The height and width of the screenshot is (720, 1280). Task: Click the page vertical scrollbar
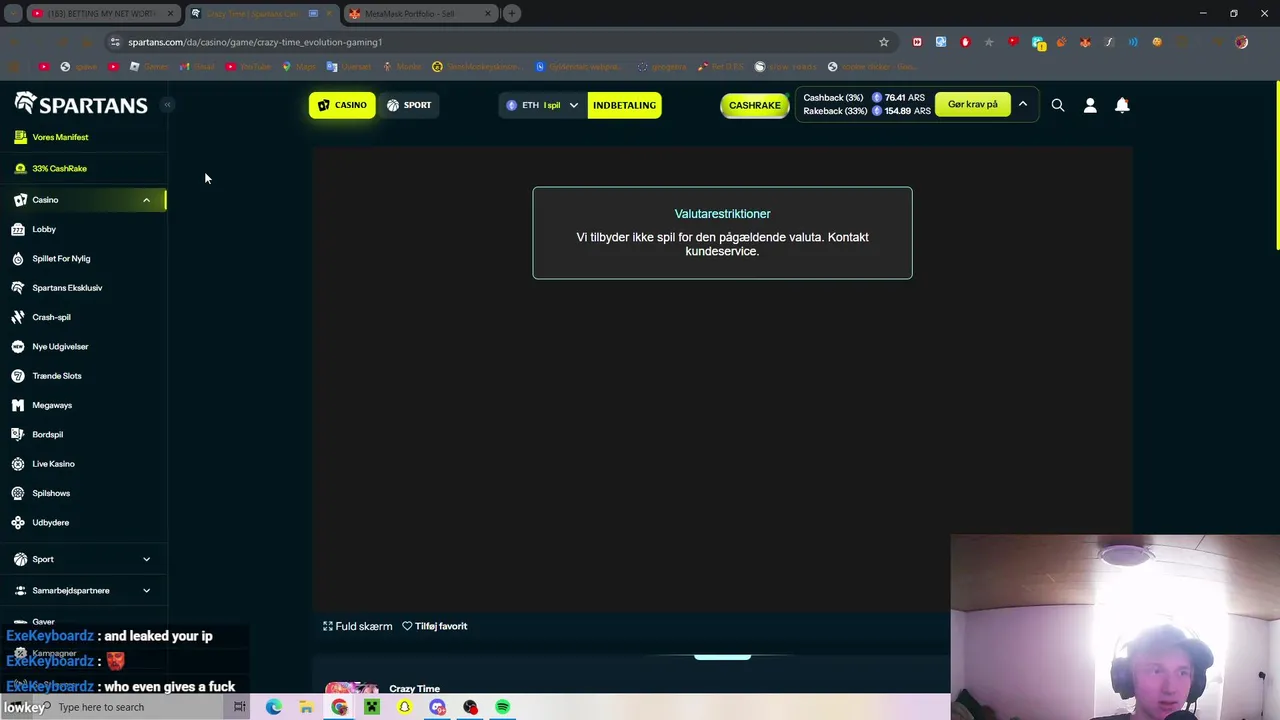pyautogui.click(x=1276, y=165)
